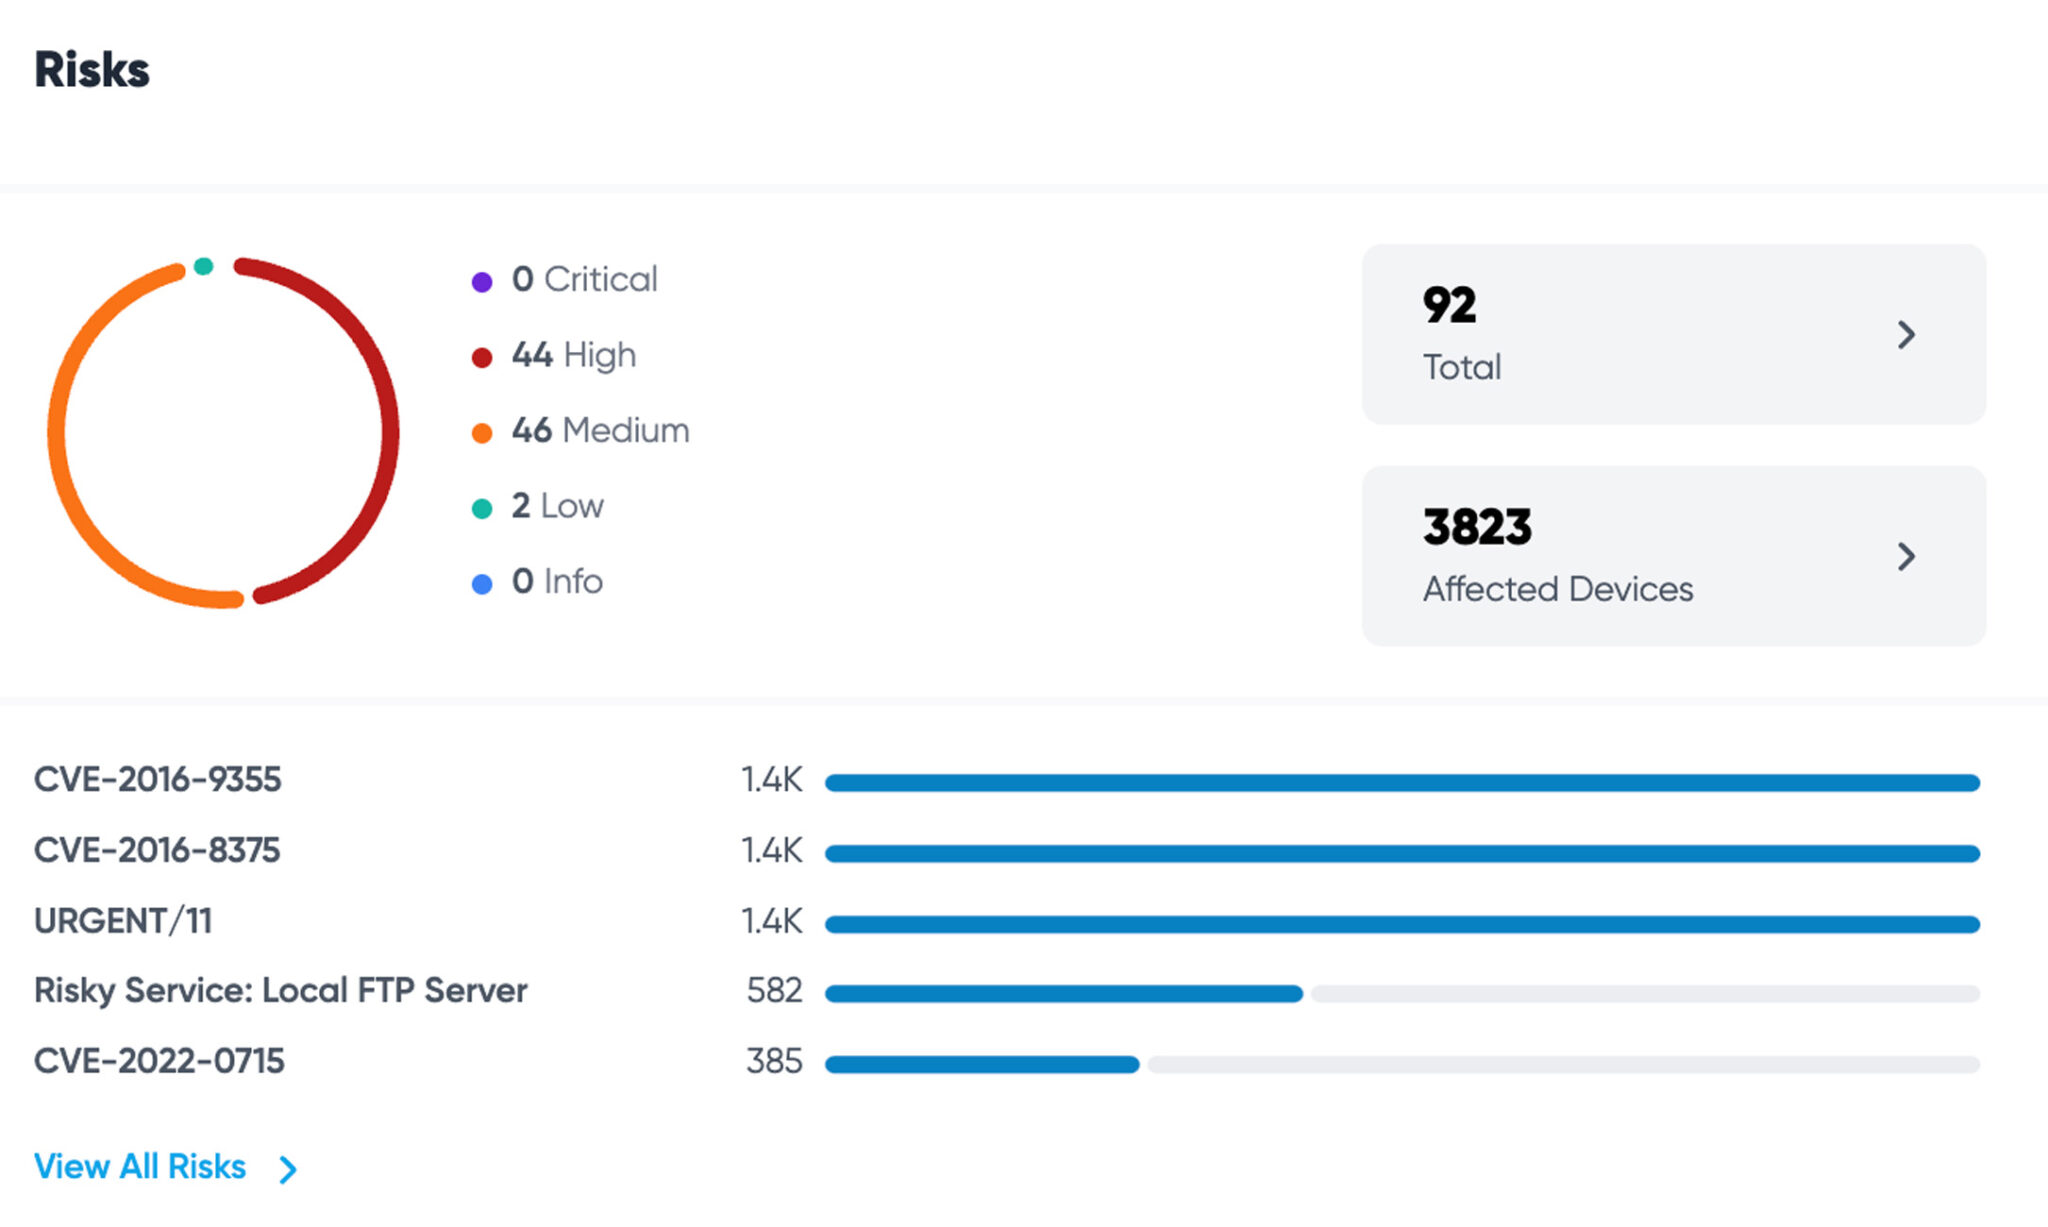Click the '46 Medium' legend entry

click(x=580, y=431)
